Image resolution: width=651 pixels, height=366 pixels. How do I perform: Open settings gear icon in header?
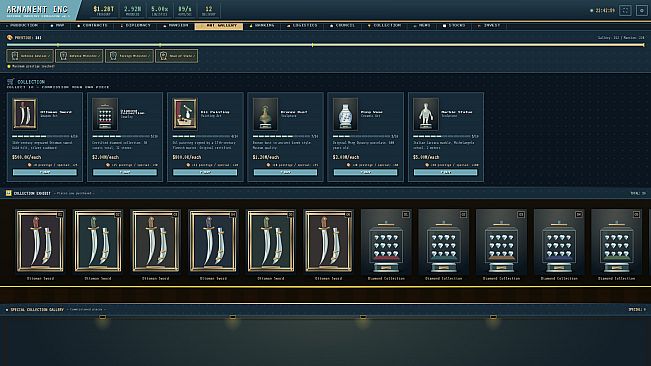tap(641, 10)
